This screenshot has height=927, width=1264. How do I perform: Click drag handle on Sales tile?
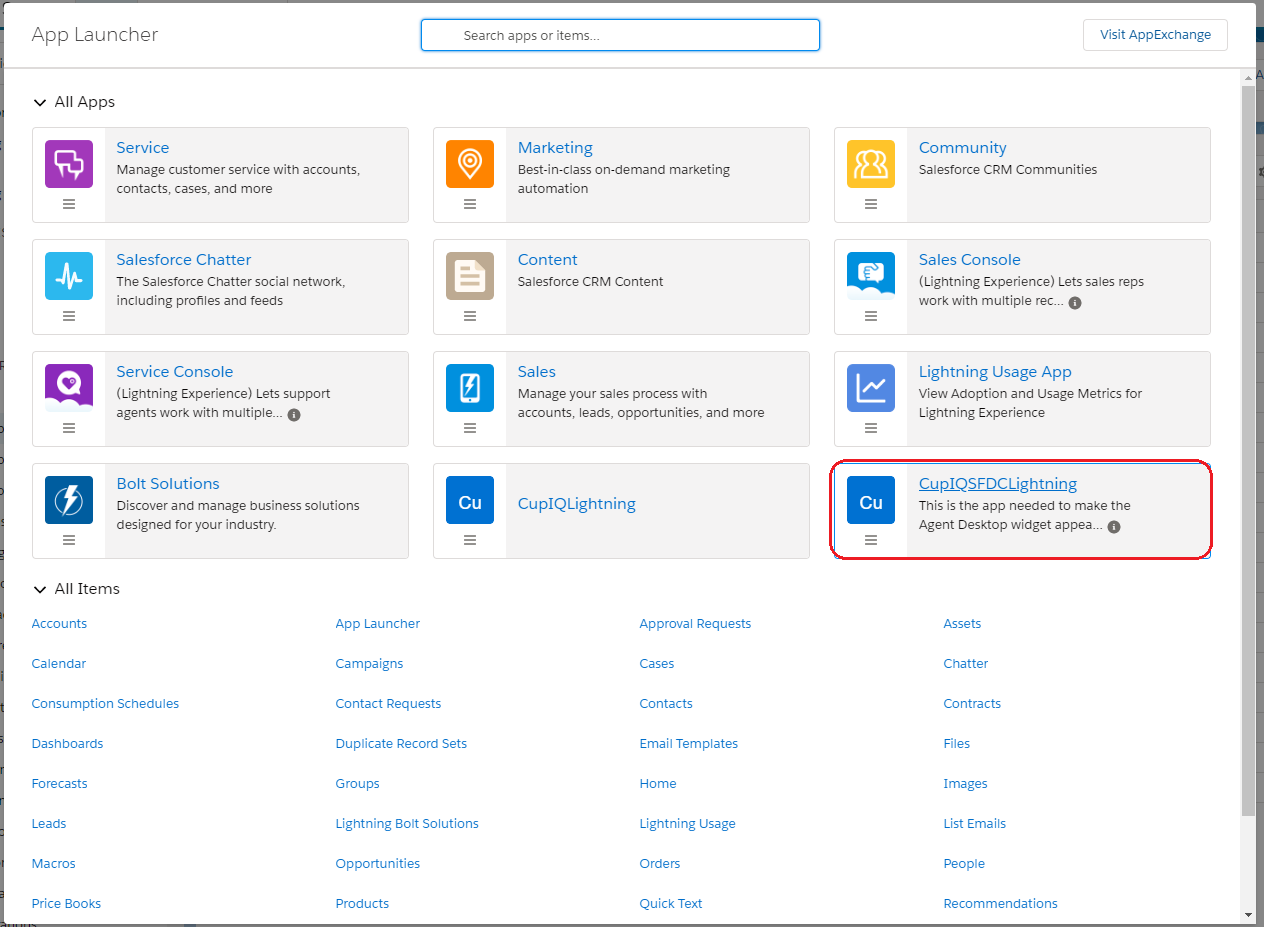coord(470,428)
